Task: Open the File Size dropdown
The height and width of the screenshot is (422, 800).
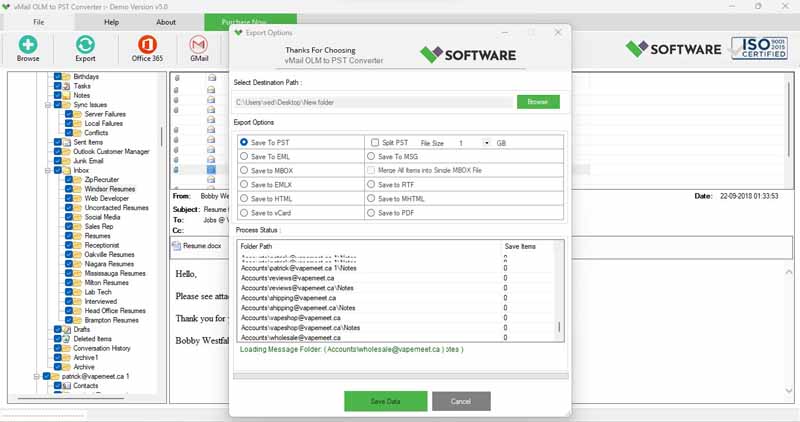Action: (486, 143)
